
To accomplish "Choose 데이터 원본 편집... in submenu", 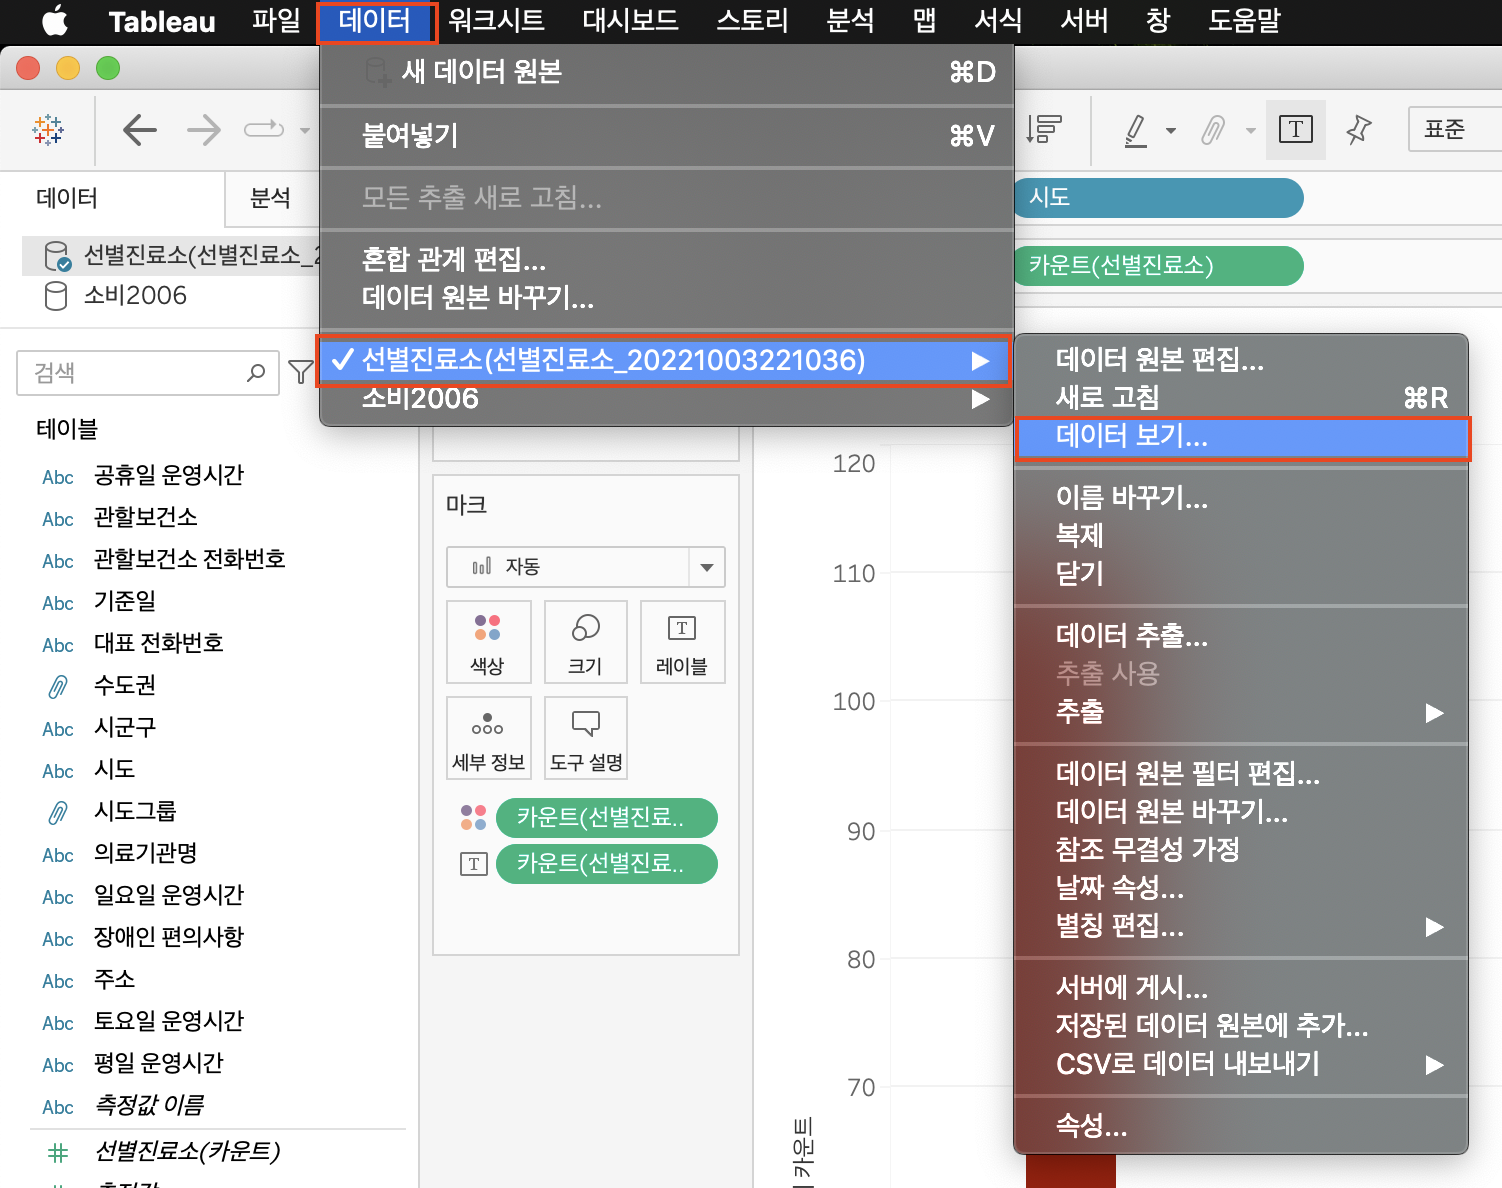I will [1242, 360].
